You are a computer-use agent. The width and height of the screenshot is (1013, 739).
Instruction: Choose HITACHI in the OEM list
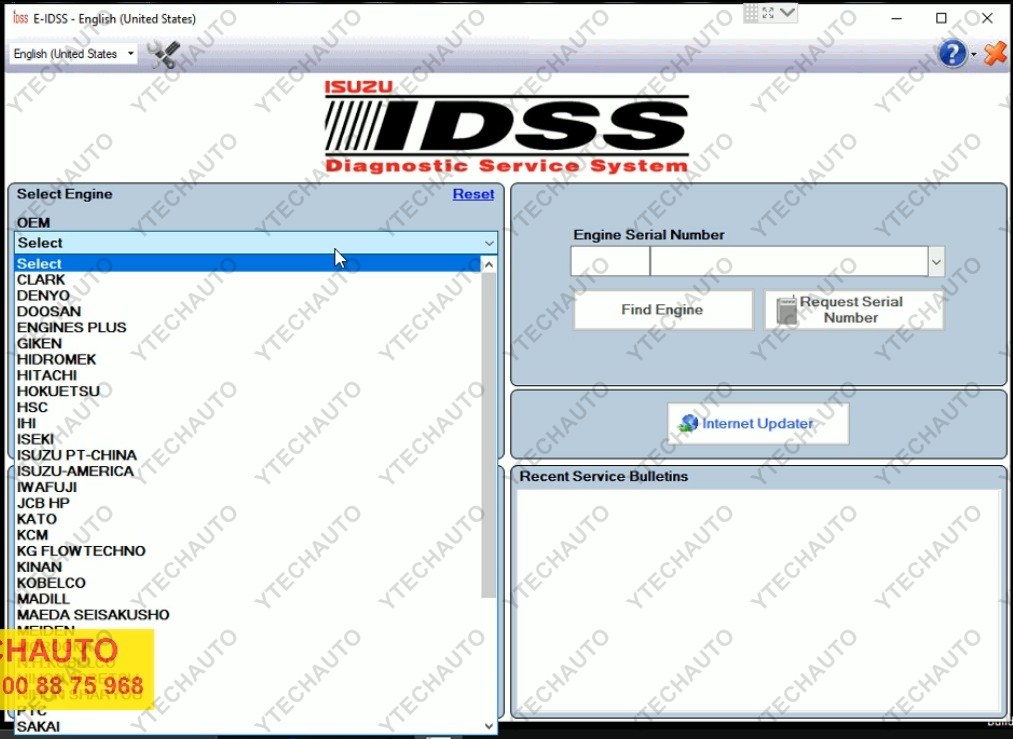coord(47,375)
